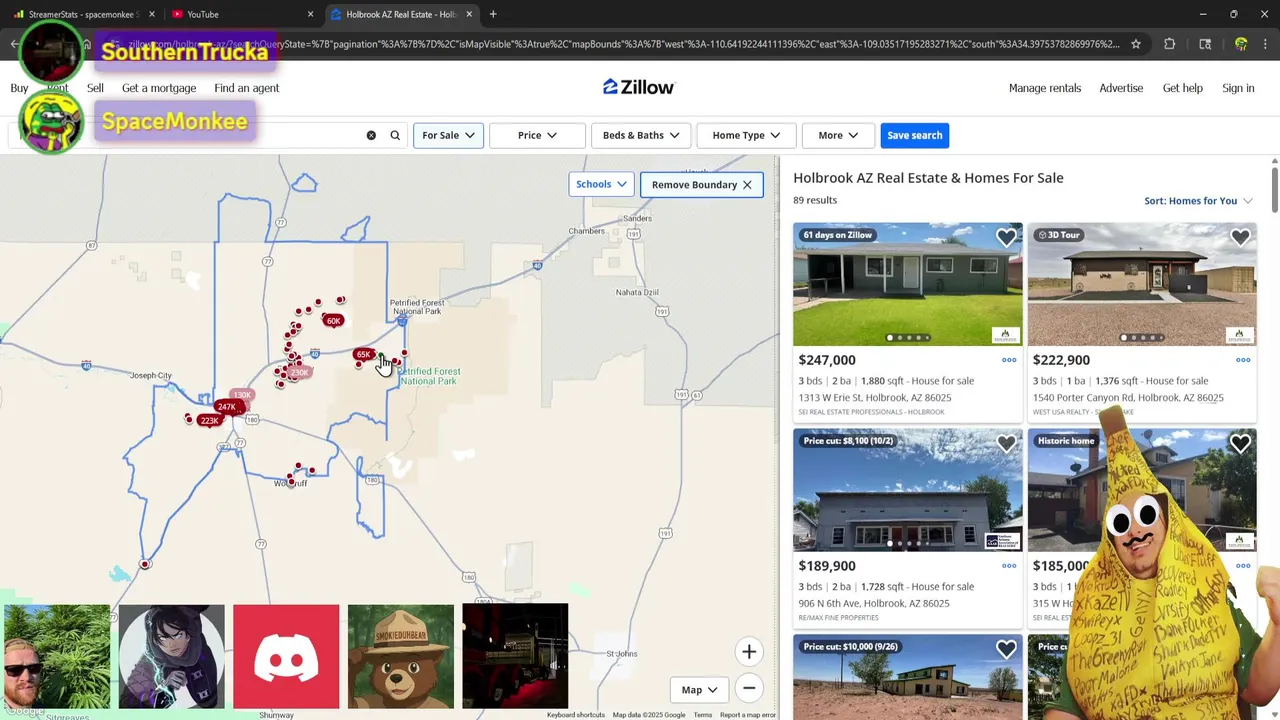Click the magnifying glass search icon
Image resolution: width=1280 pixels, height=720 pixels.
(x=395, y=135)
